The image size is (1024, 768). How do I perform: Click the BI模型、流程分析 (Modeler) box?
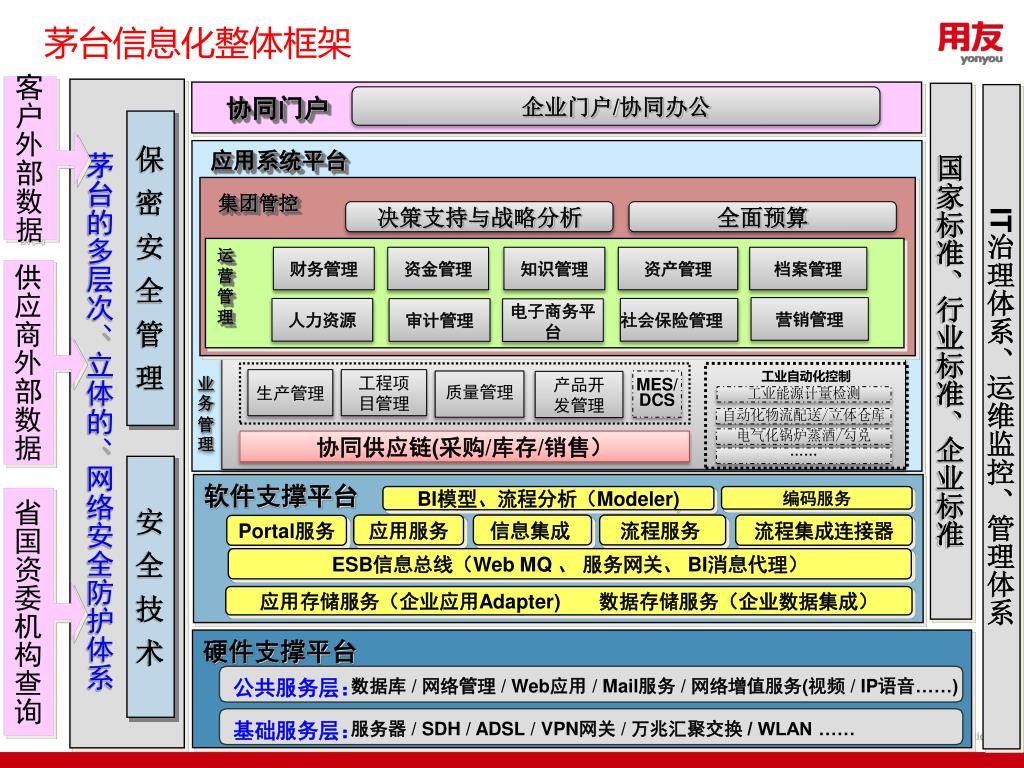pos(548,498)
